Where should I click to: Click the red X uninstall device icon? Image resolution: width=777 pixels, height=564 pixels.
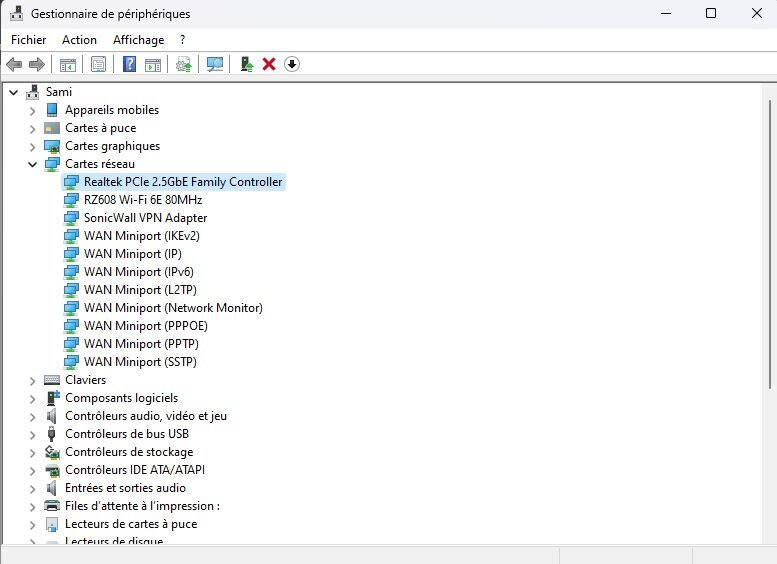(x=269, y=64)
